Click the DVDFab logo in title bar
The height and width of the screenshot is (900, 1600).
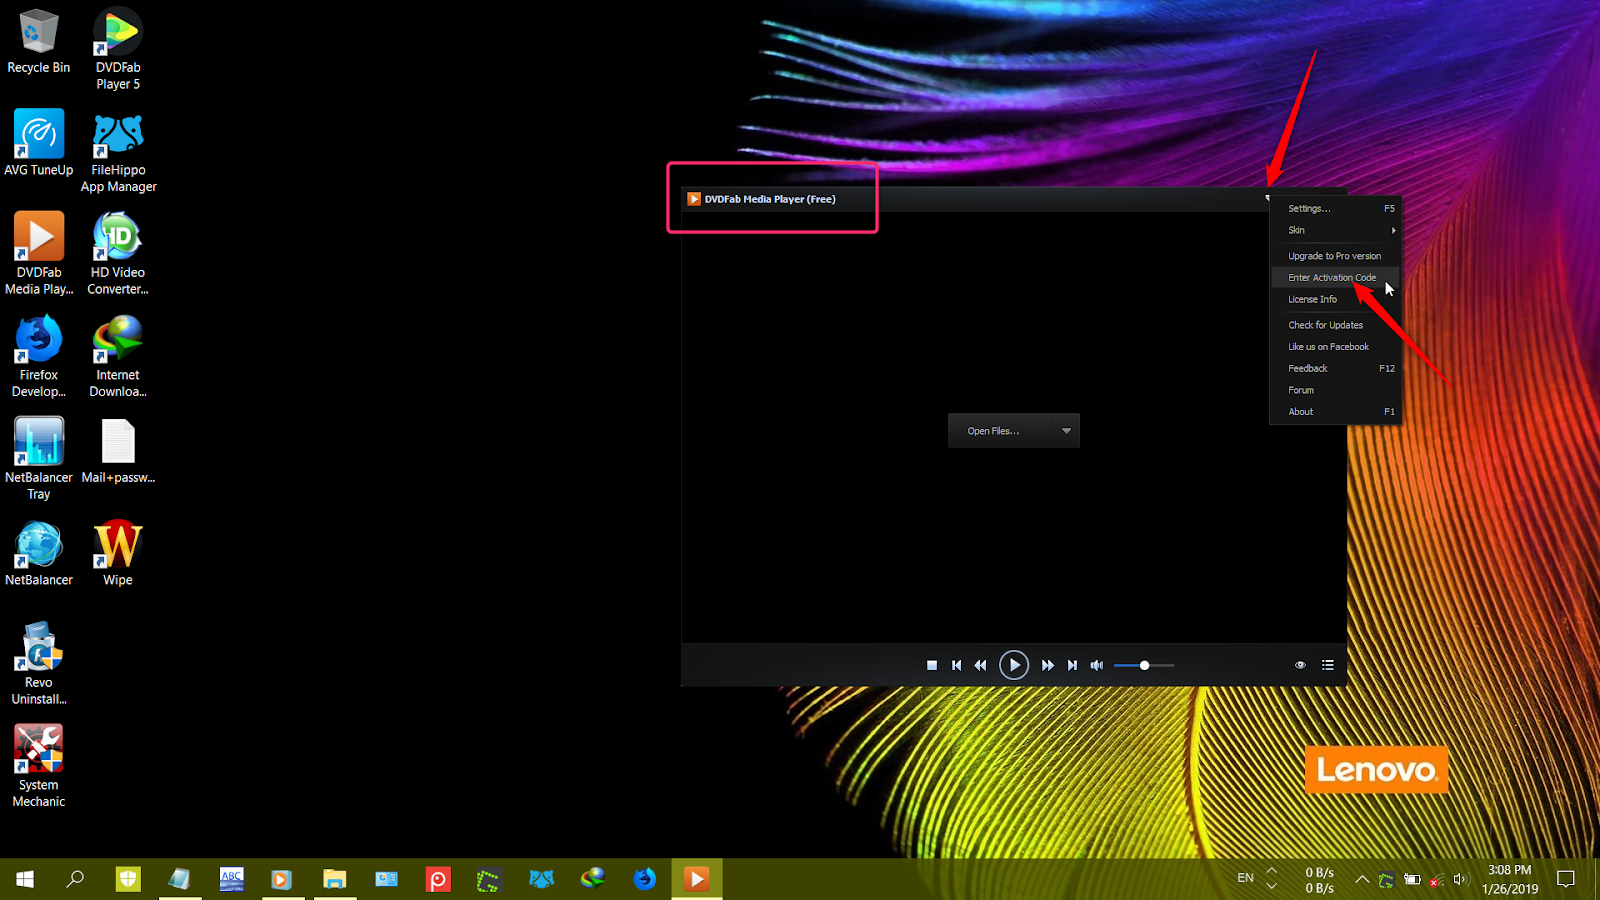tap(694, 199)
